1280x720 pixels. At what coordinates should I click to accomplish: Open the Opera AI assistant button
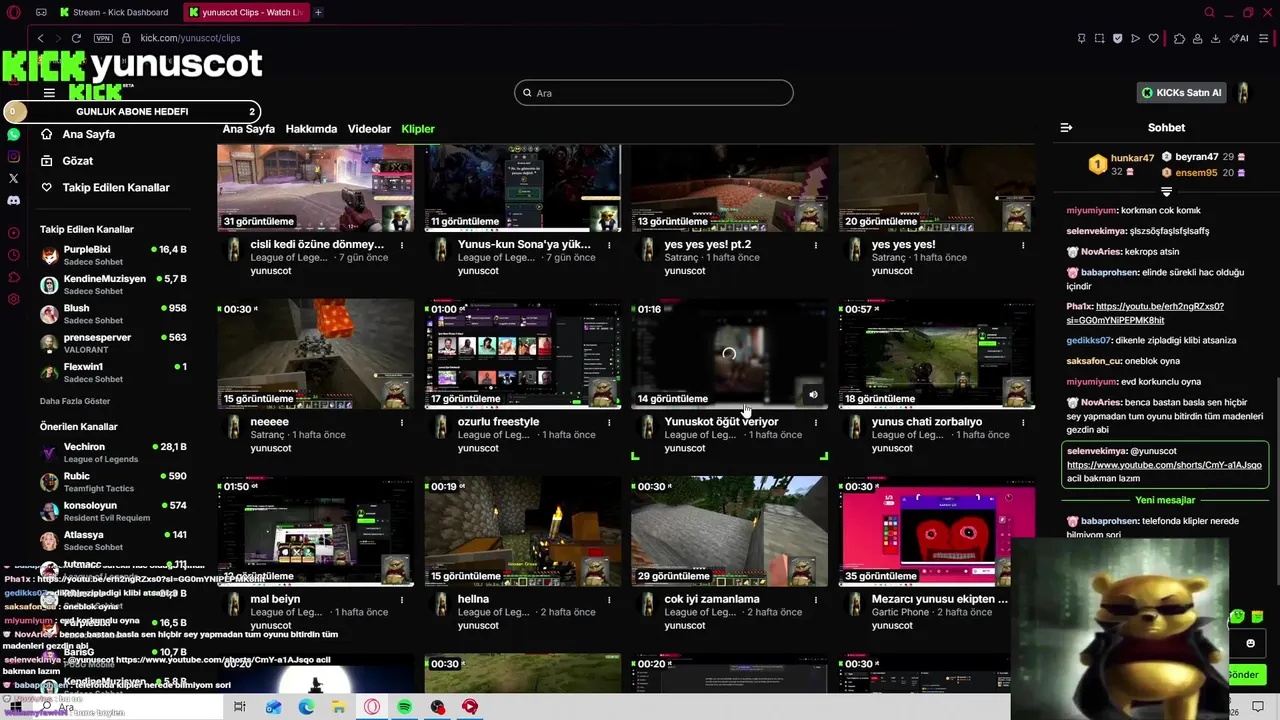[x=1239, y=38]
